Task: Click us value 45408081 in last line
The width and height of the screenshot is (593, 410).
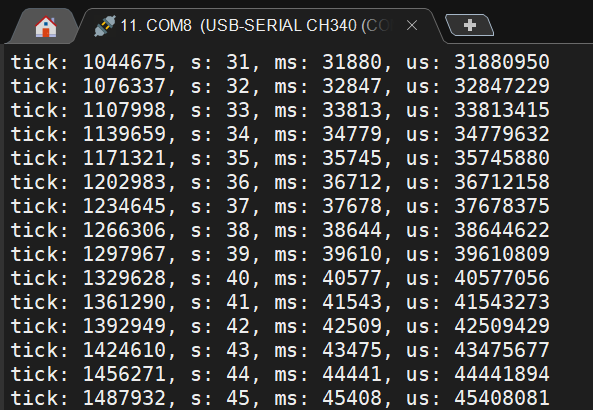Action: pyautogui.click(x=502, y=398)
